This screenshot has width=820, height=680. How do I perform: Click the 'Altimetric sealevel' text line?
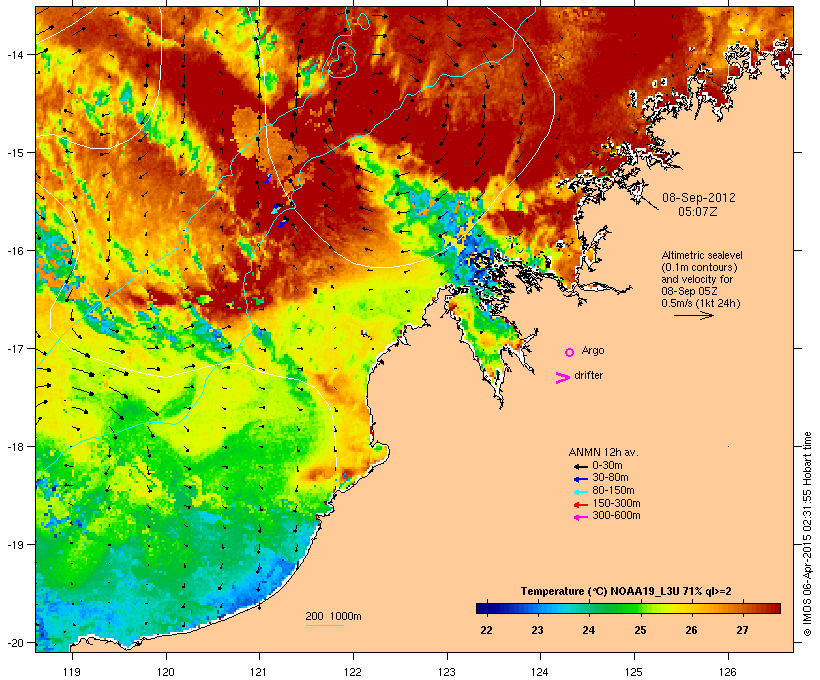[x=702, y=255]
